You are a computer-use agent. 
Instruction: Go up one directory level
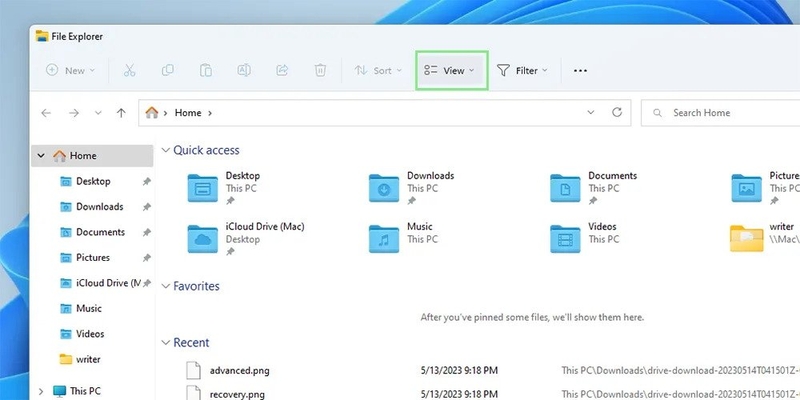121,113
